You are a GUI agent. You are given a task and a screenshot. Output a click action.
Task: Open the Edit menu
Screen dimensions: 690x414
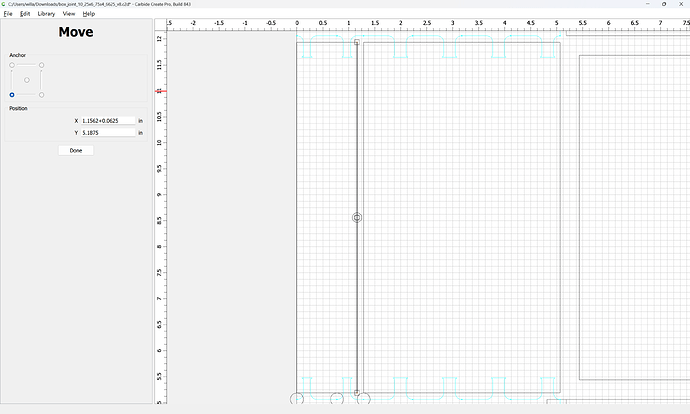25,14
